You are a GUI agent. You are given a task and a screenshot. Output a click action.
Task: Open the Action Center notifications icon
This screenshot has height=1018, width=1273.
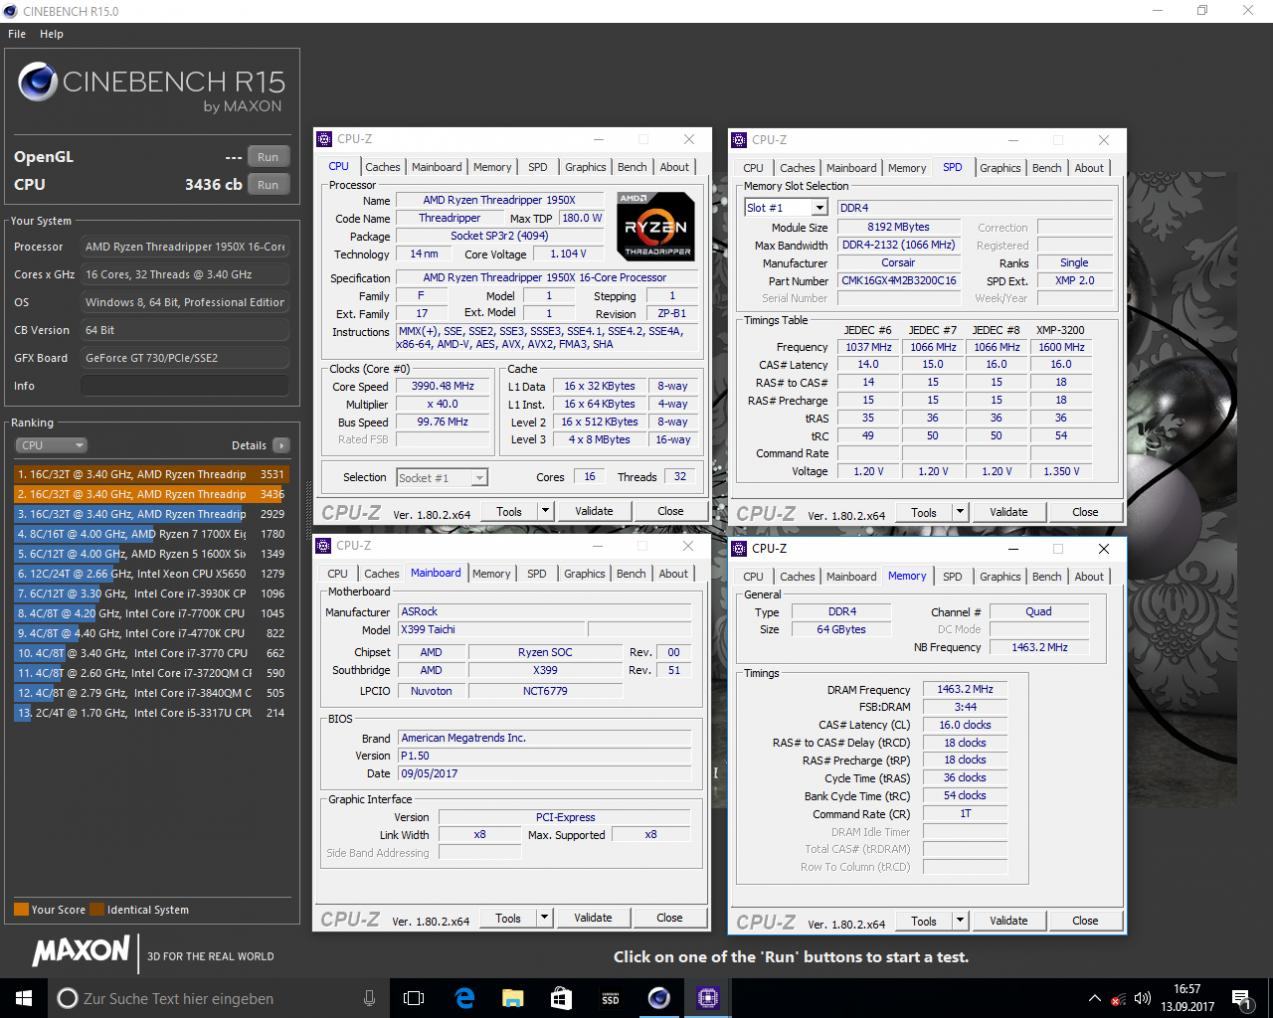pyautogui.click(x=1241, y=998)
